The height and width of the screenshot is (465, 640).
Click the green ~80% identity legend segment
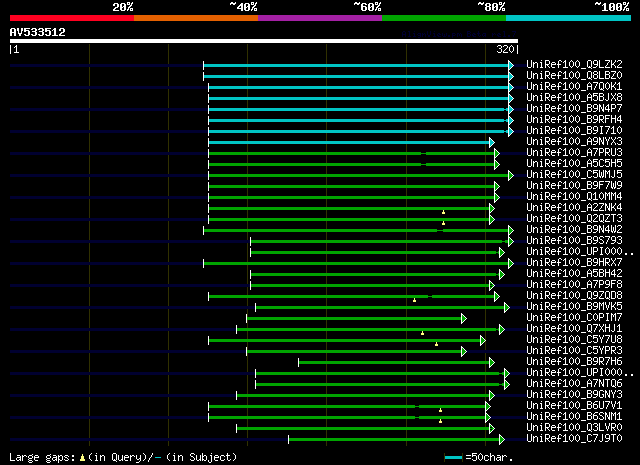point(444,18)
